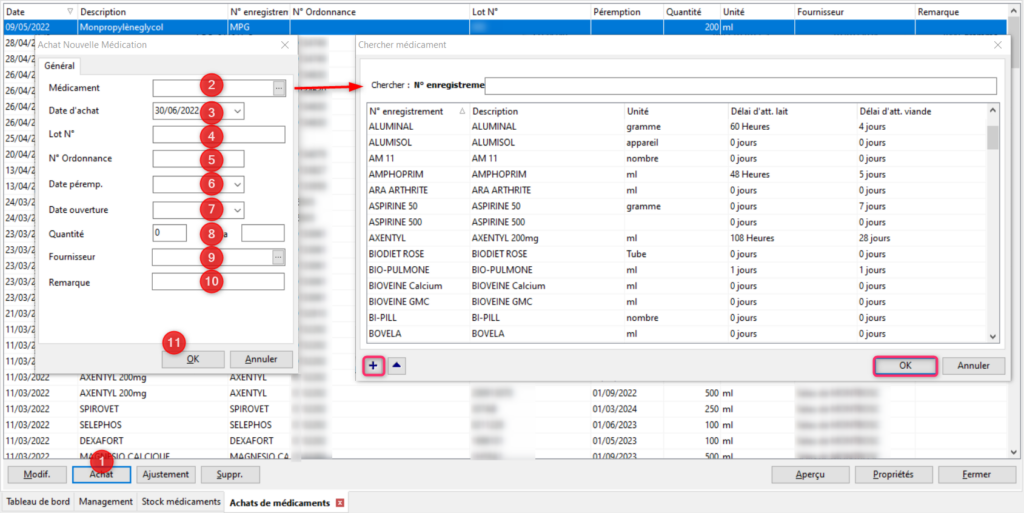Open the Fournisseur browse (...) button
1024x513 pixels.
click(279, 257)
